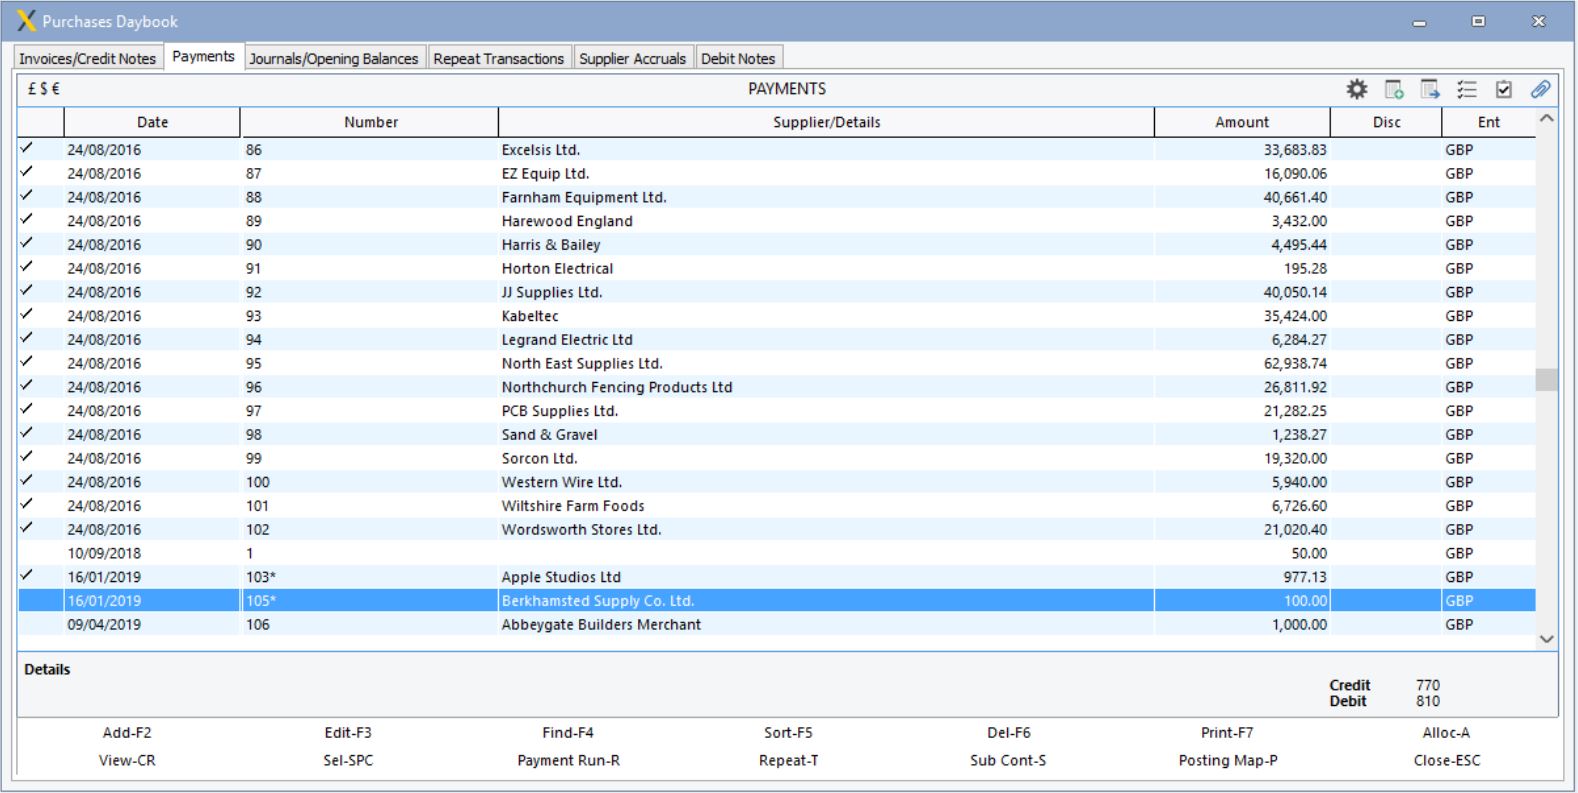Toggle the tick on JJ Supplies Ltd. row
The width and height of the screenshot is (1578, 793).
click(27, 290)
